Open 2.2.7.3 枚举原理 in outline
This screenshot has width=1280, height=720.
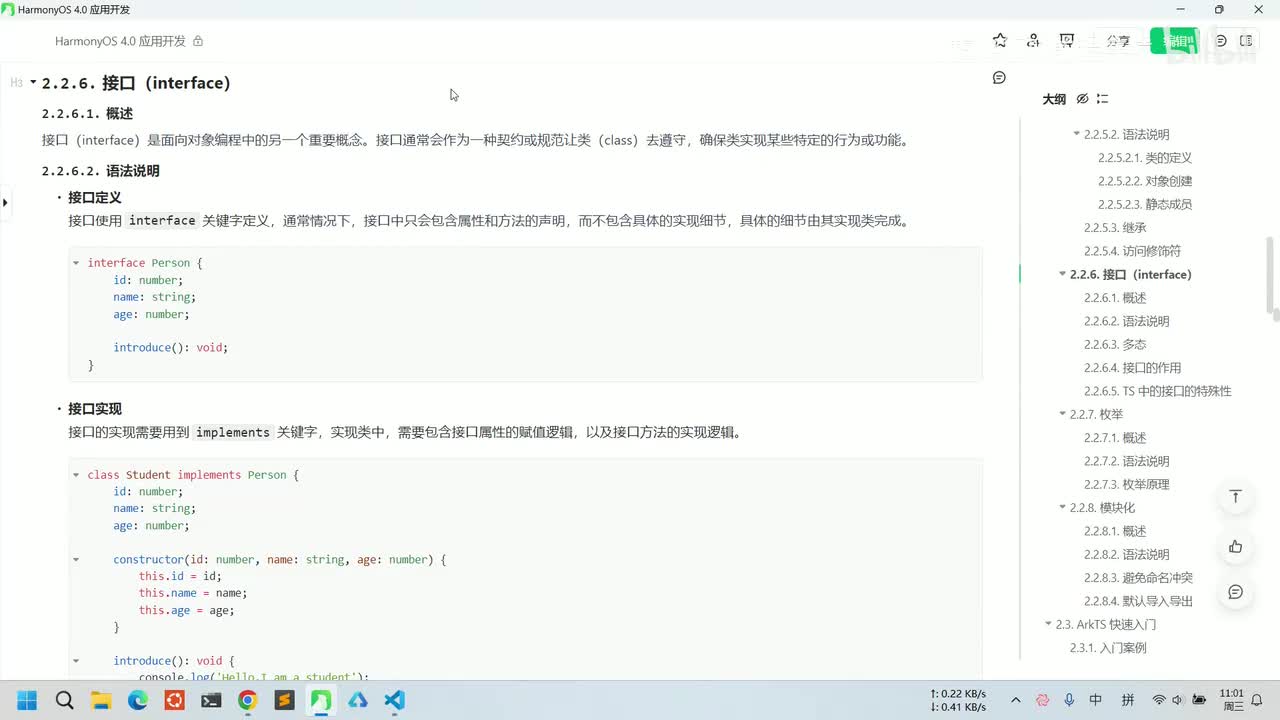coord(1126,484)
